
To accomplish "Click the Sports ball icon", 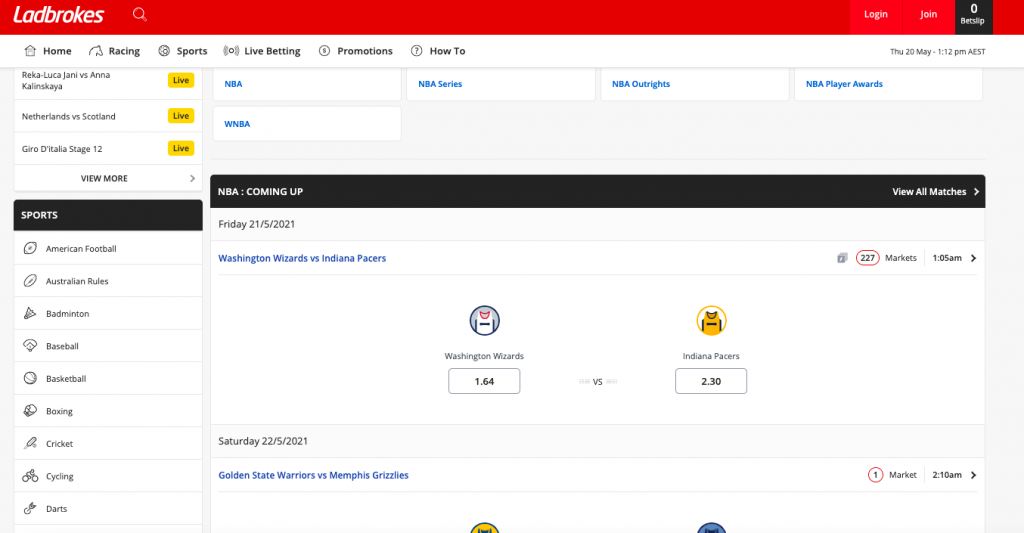I will (x=164, y=51).
